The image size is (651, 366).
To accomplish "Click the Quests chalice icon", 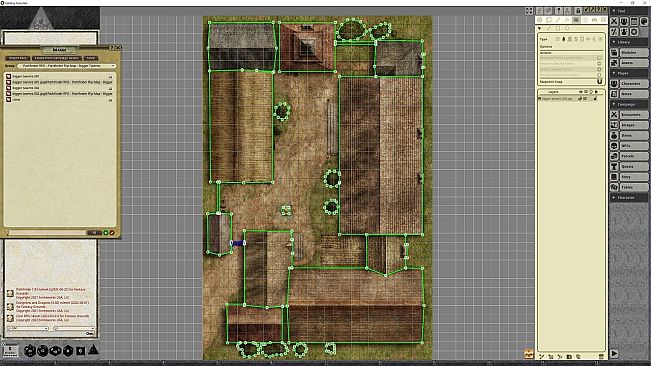I will tap(614, 166).
